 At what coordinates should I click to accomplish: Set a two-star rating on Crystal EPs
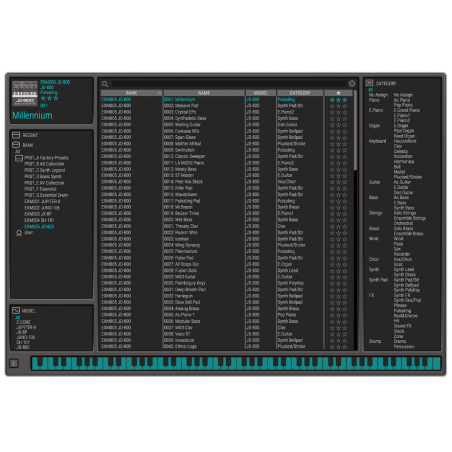(338, 112)
